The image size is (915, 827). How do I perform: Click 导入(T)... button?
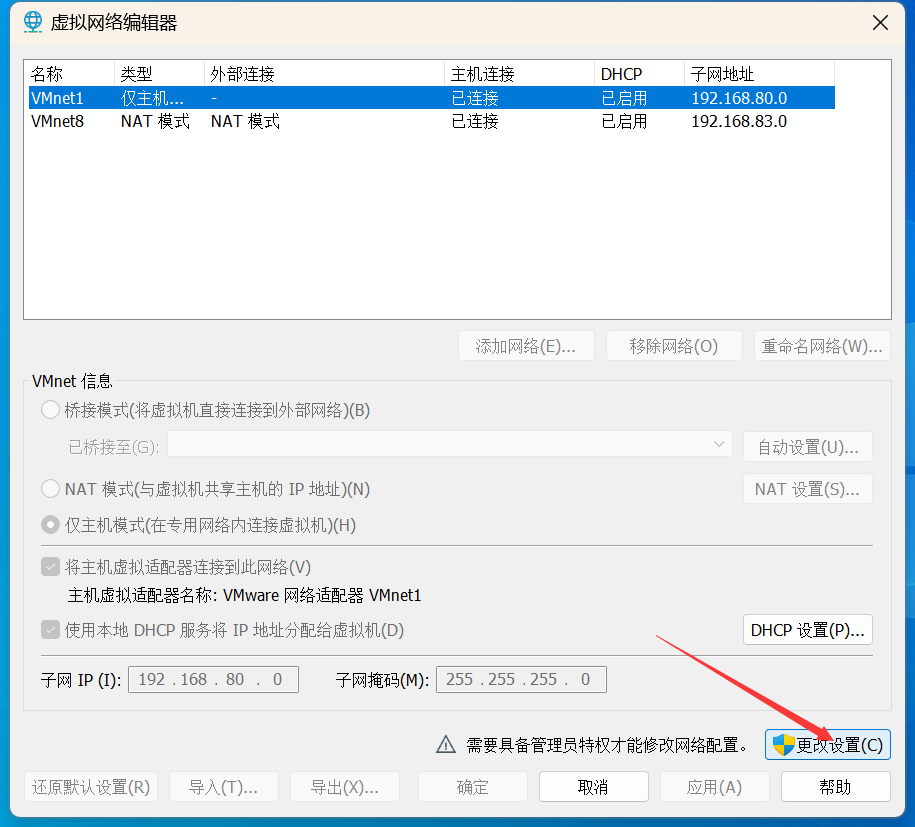(x=223, y=787)
